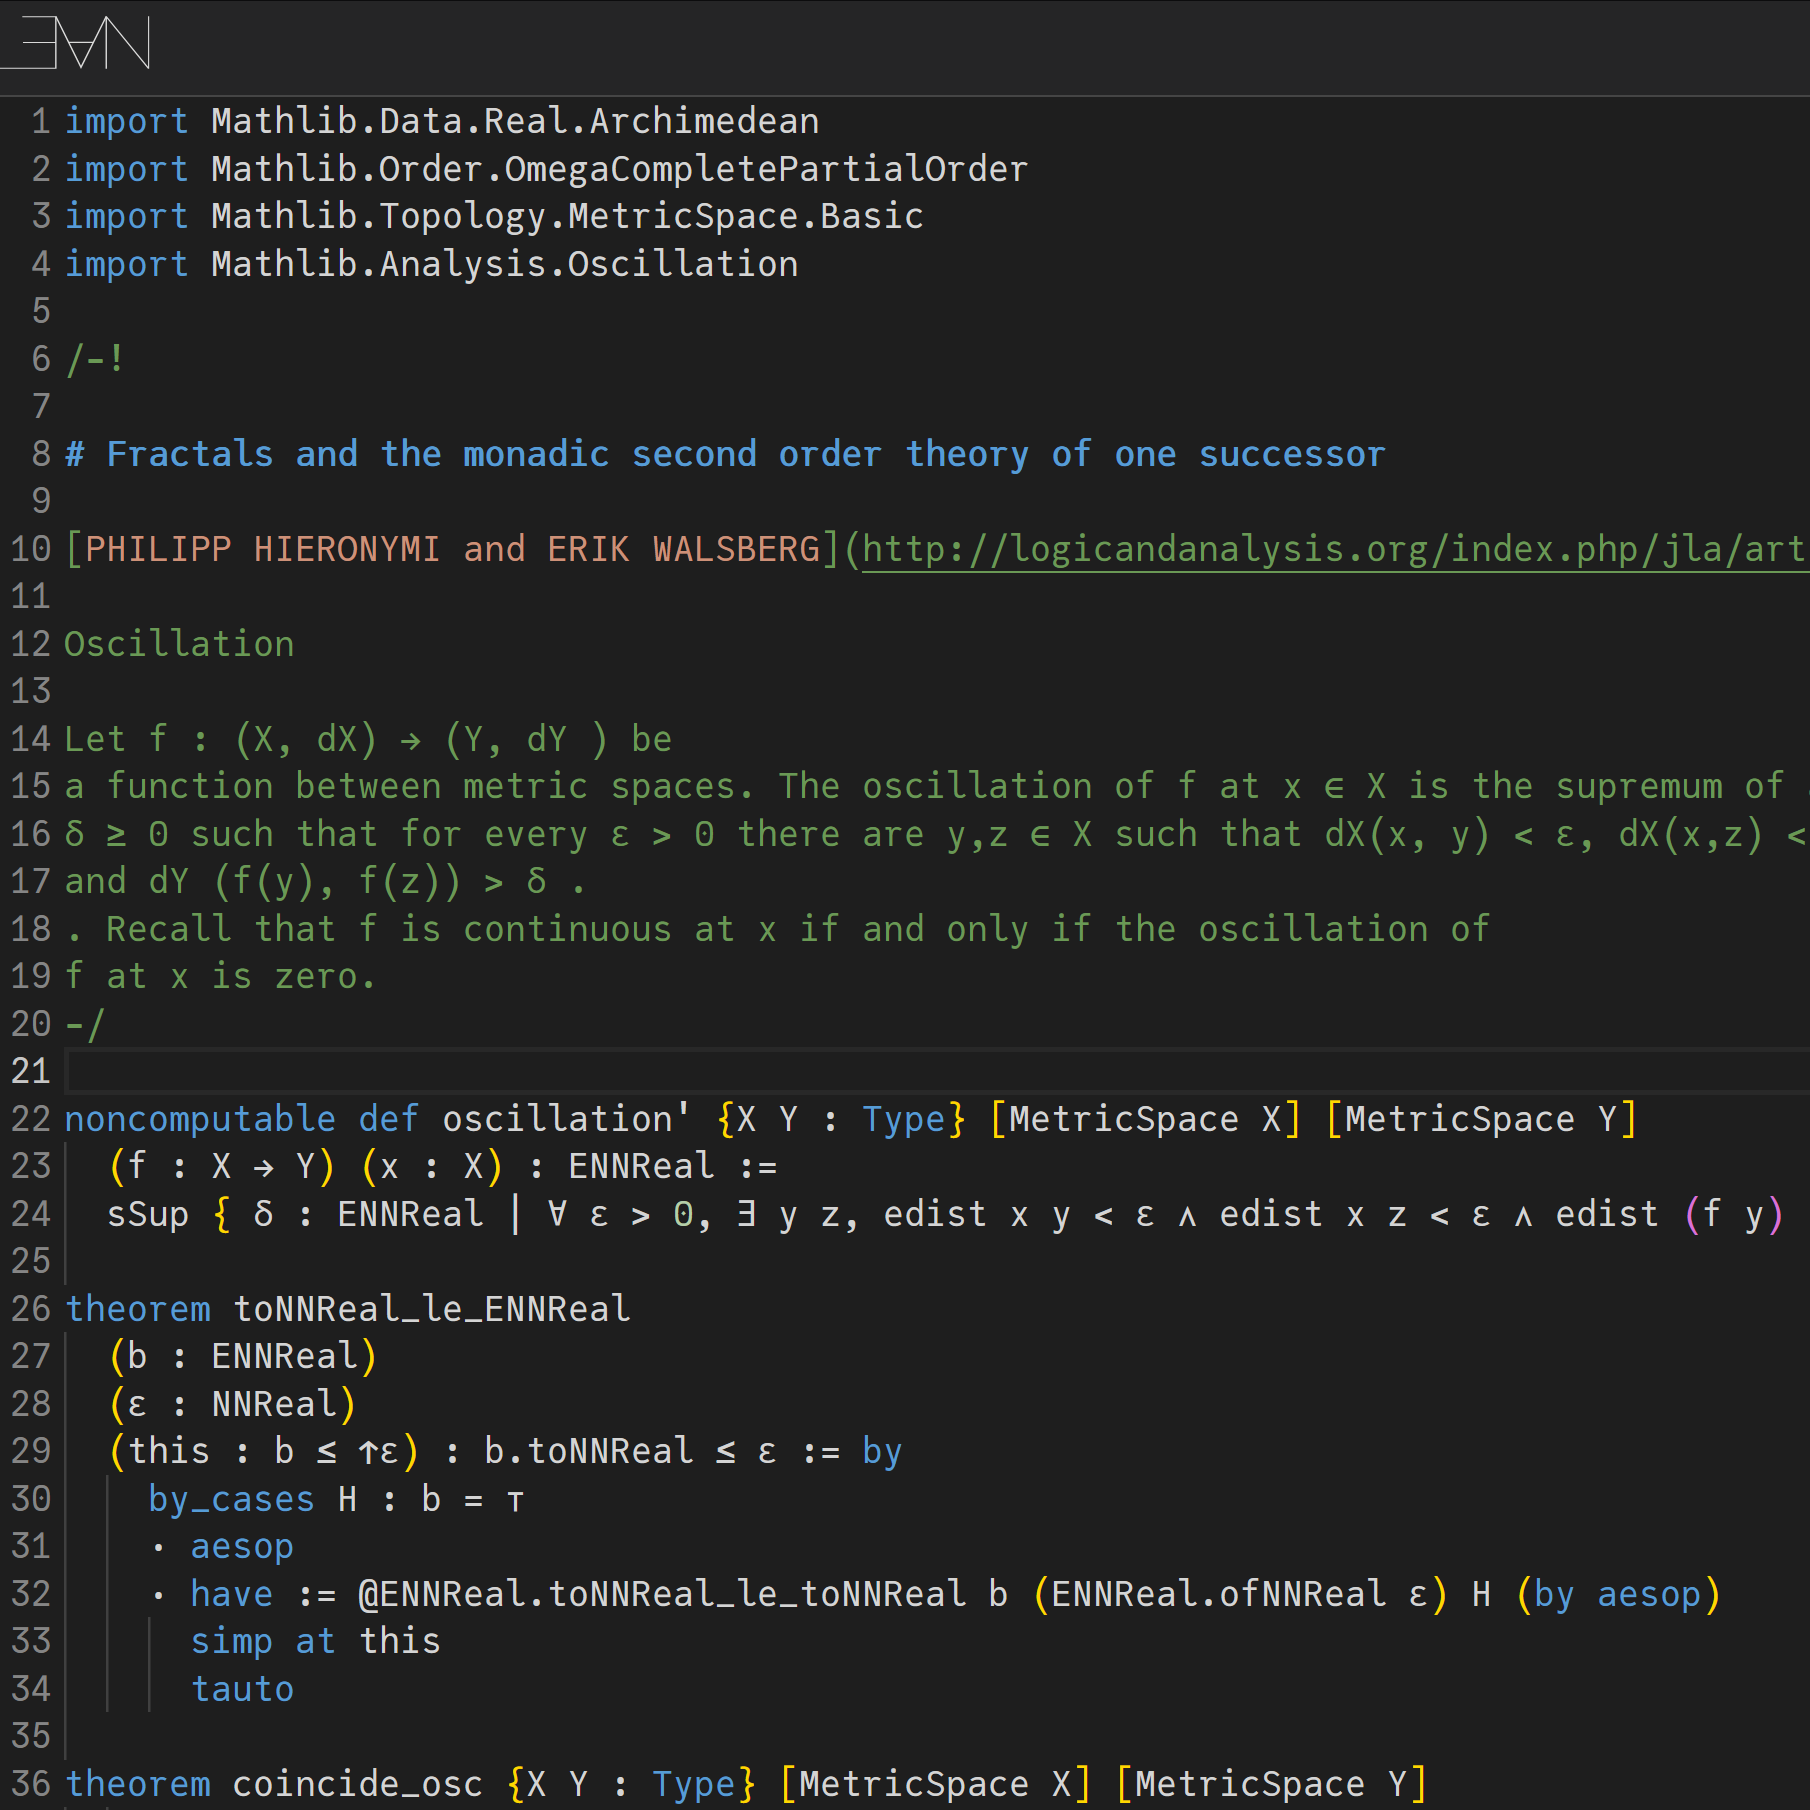
Task: Click the word Oscillation on line 12
Action: 179,644
